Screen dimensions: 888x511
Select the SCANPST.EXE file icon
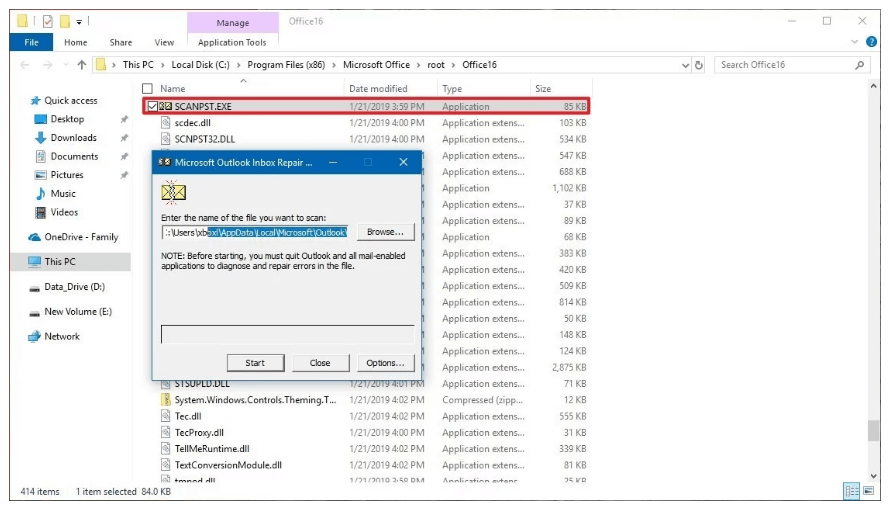[165, 107]
